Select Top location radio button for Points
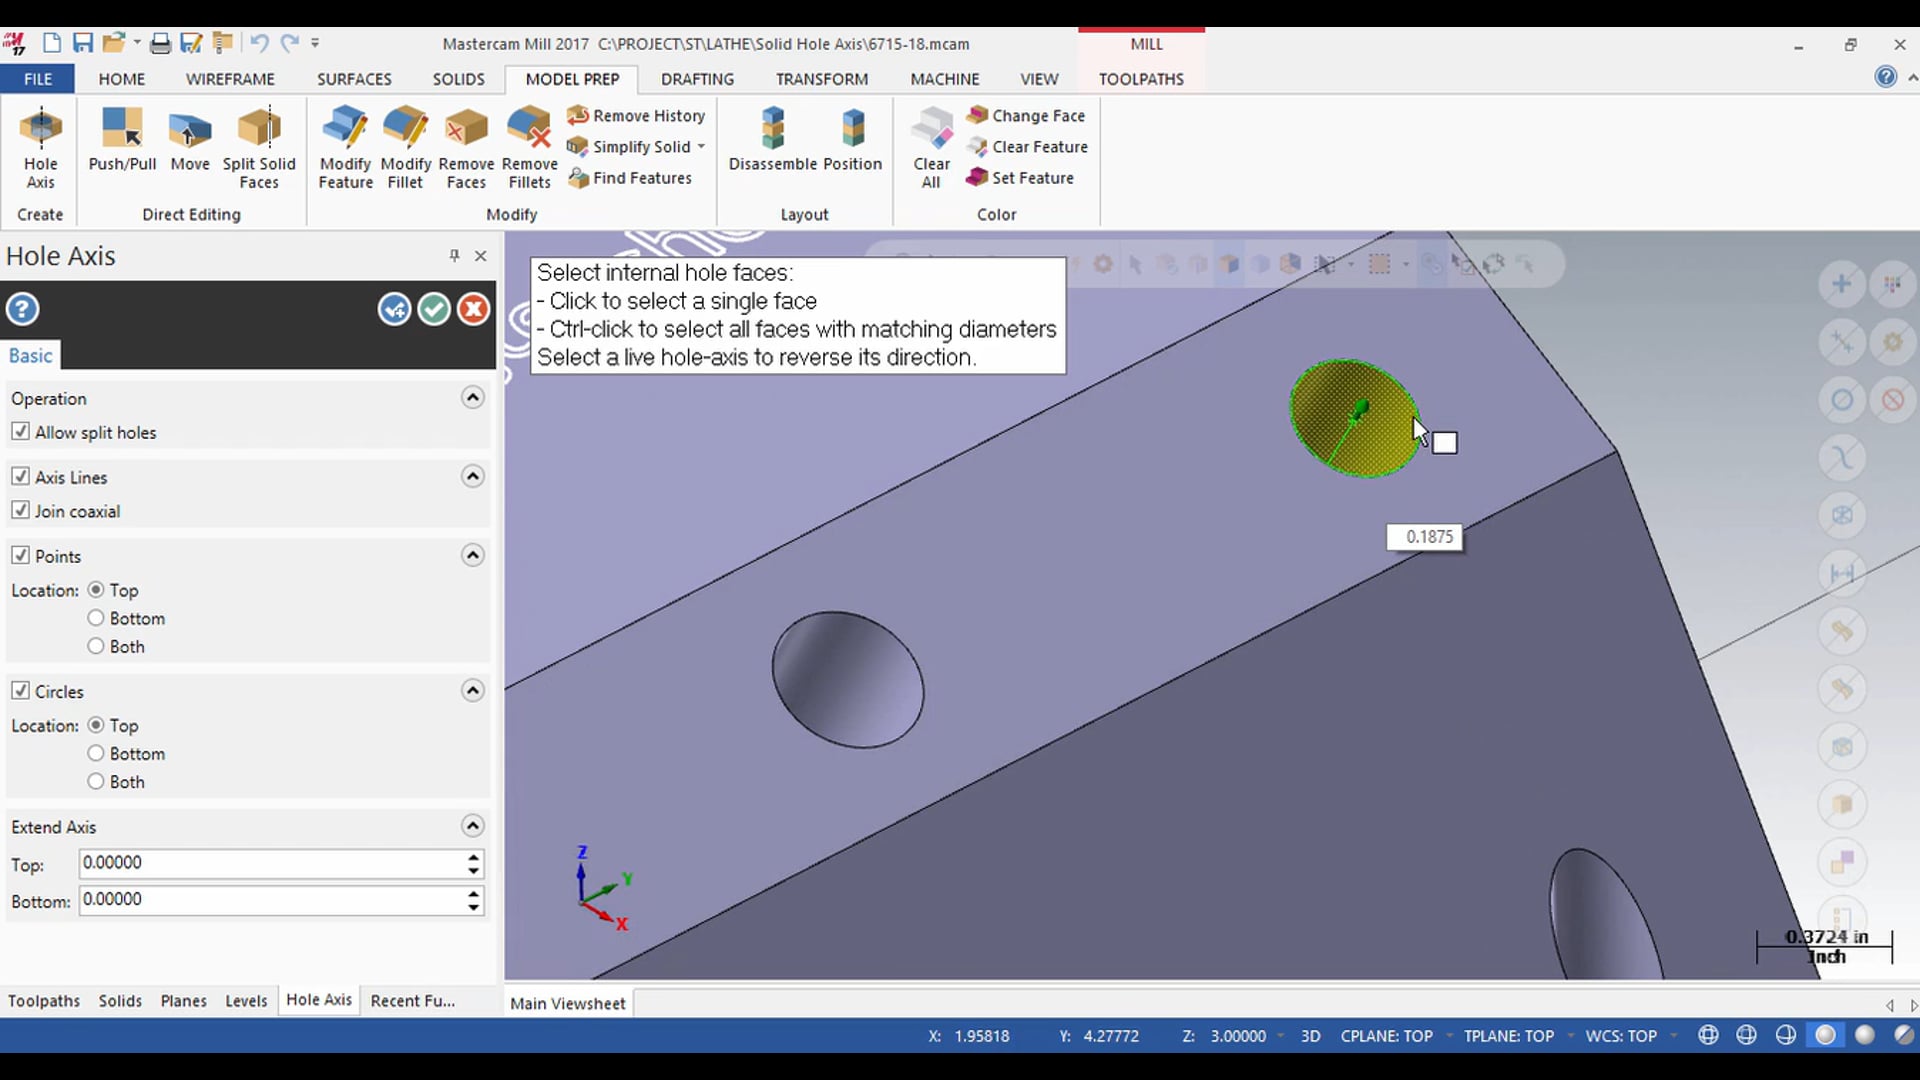The image size is (1920, 1080). pos(96,589)
